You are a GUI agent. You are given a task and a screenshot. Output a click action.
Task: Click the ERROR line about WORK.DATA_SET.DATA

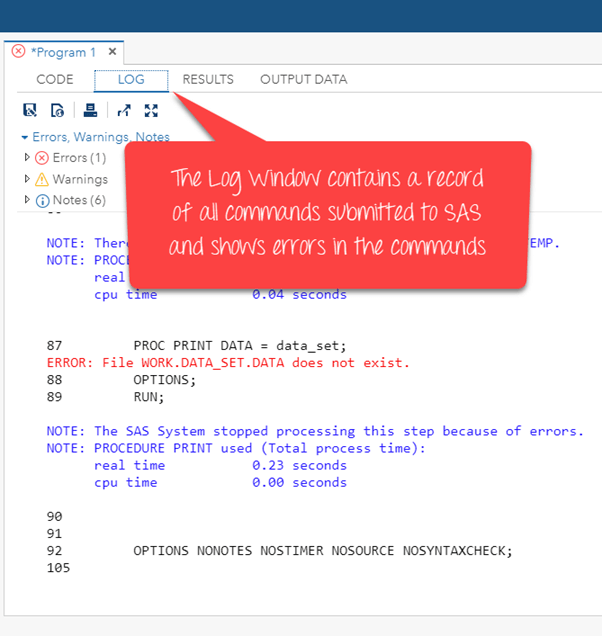pyautogui.click(x=228, y=362)
